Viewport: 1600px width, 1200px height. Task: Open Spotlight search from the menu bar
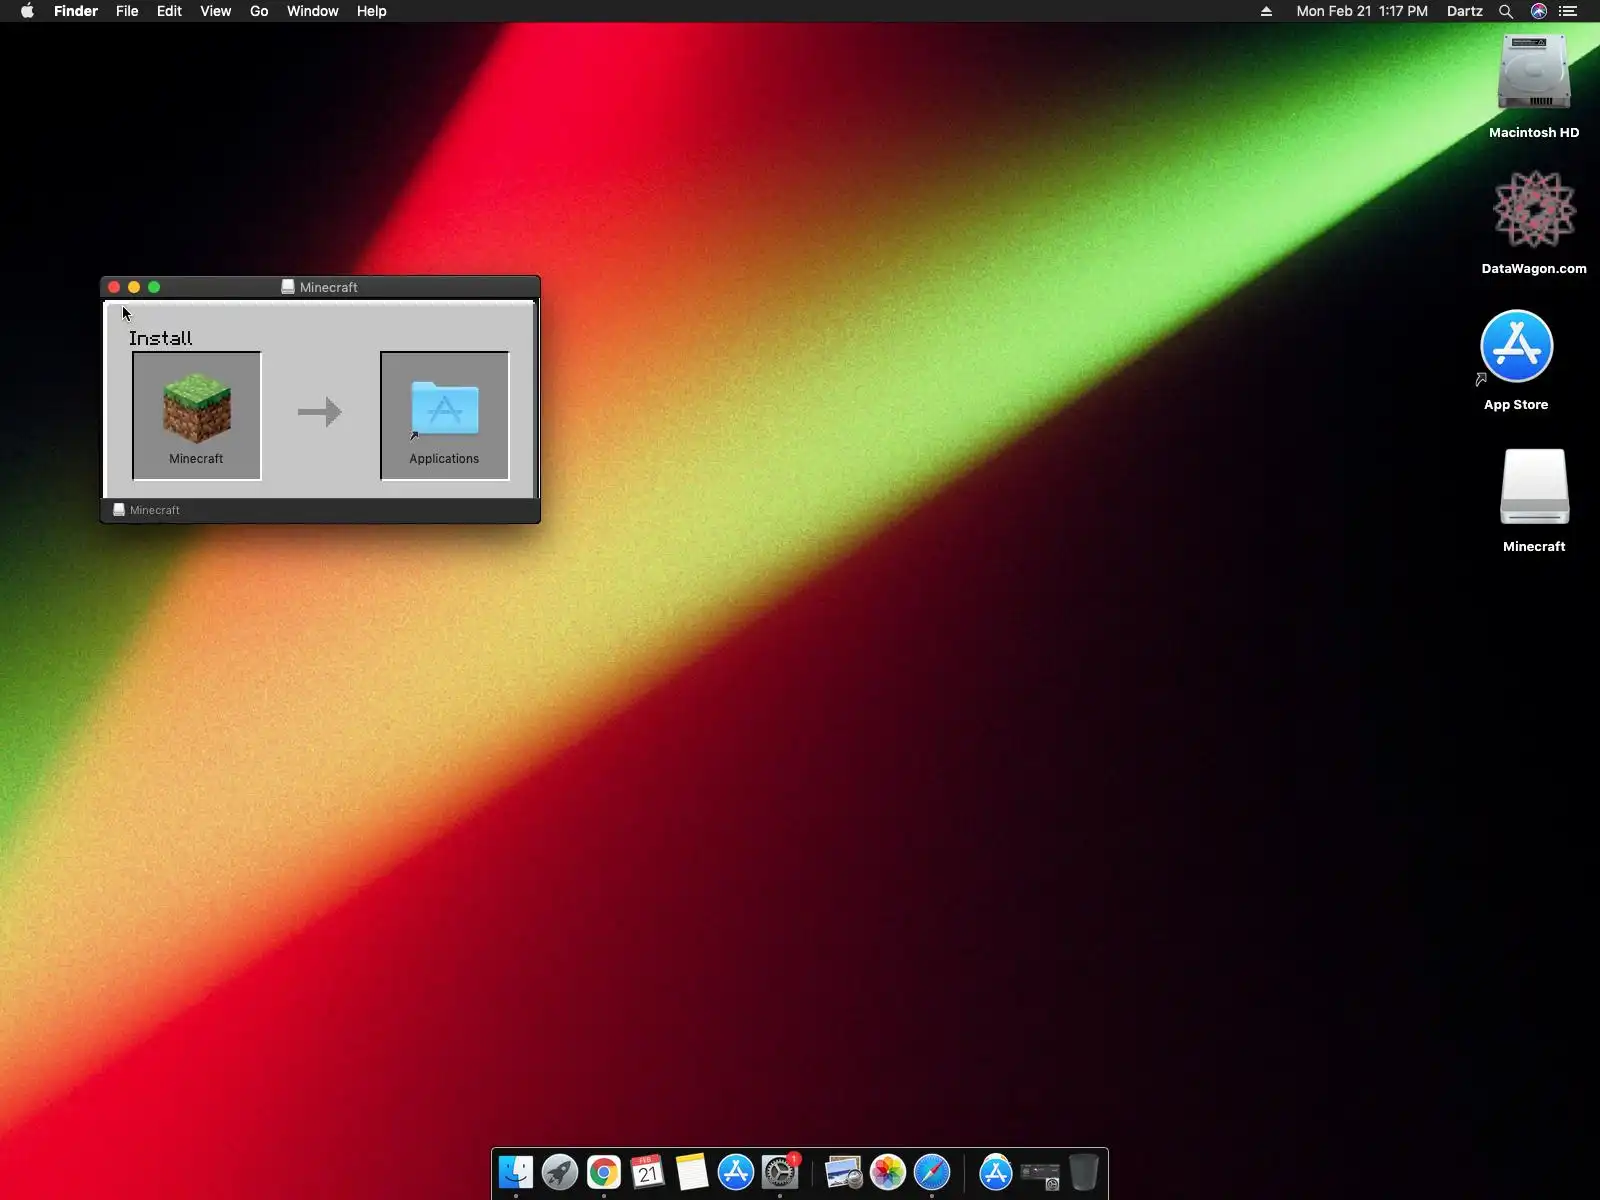(x=1506, y=11)
